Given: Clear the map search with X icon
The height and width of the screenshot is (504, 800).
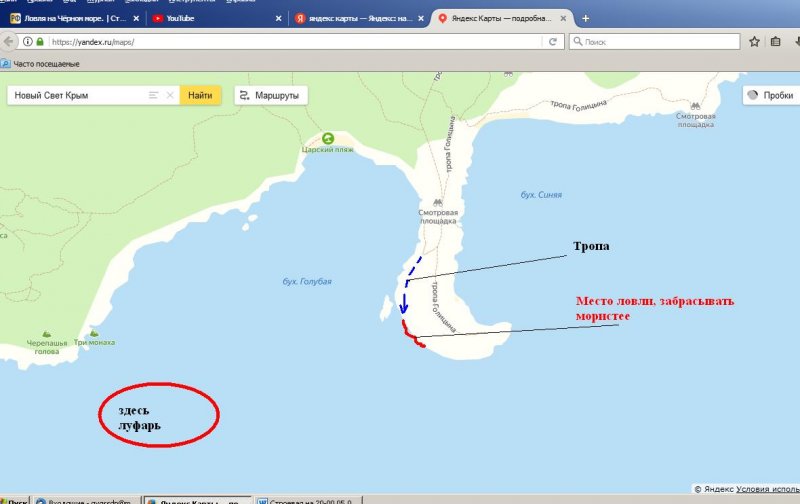Looking at the screenshot, I should pos(170,95).
